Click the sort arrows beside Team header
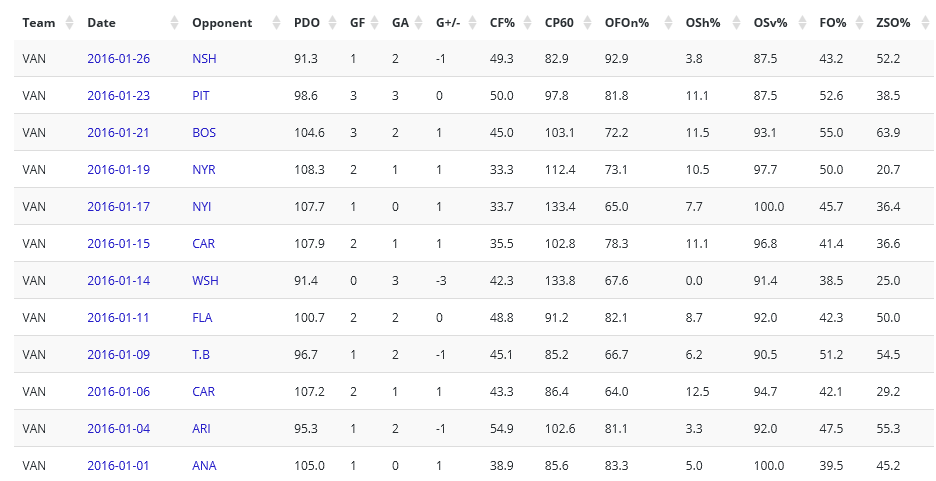The image size is (936, 481). click(x=69, y=23)
